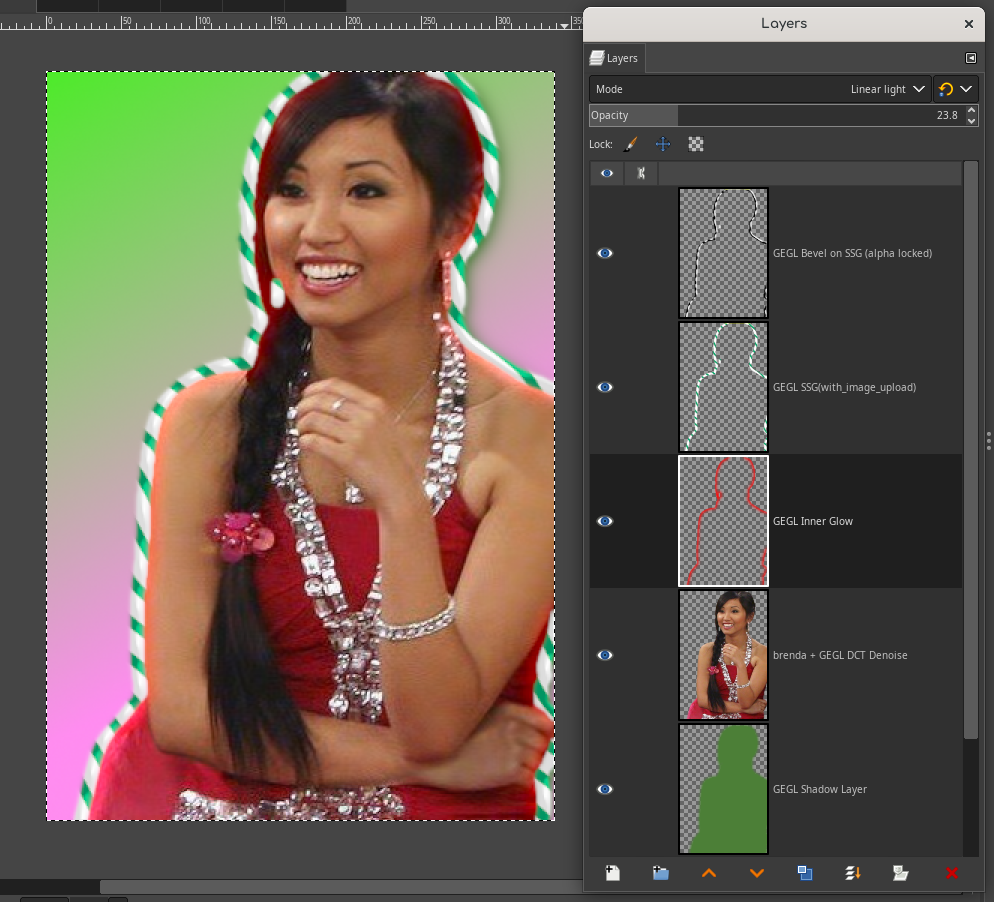The height and width of the screenshot is (902, 994).
Task: Open the layers tab configuration menu
Action: click(x=971, y=58)
